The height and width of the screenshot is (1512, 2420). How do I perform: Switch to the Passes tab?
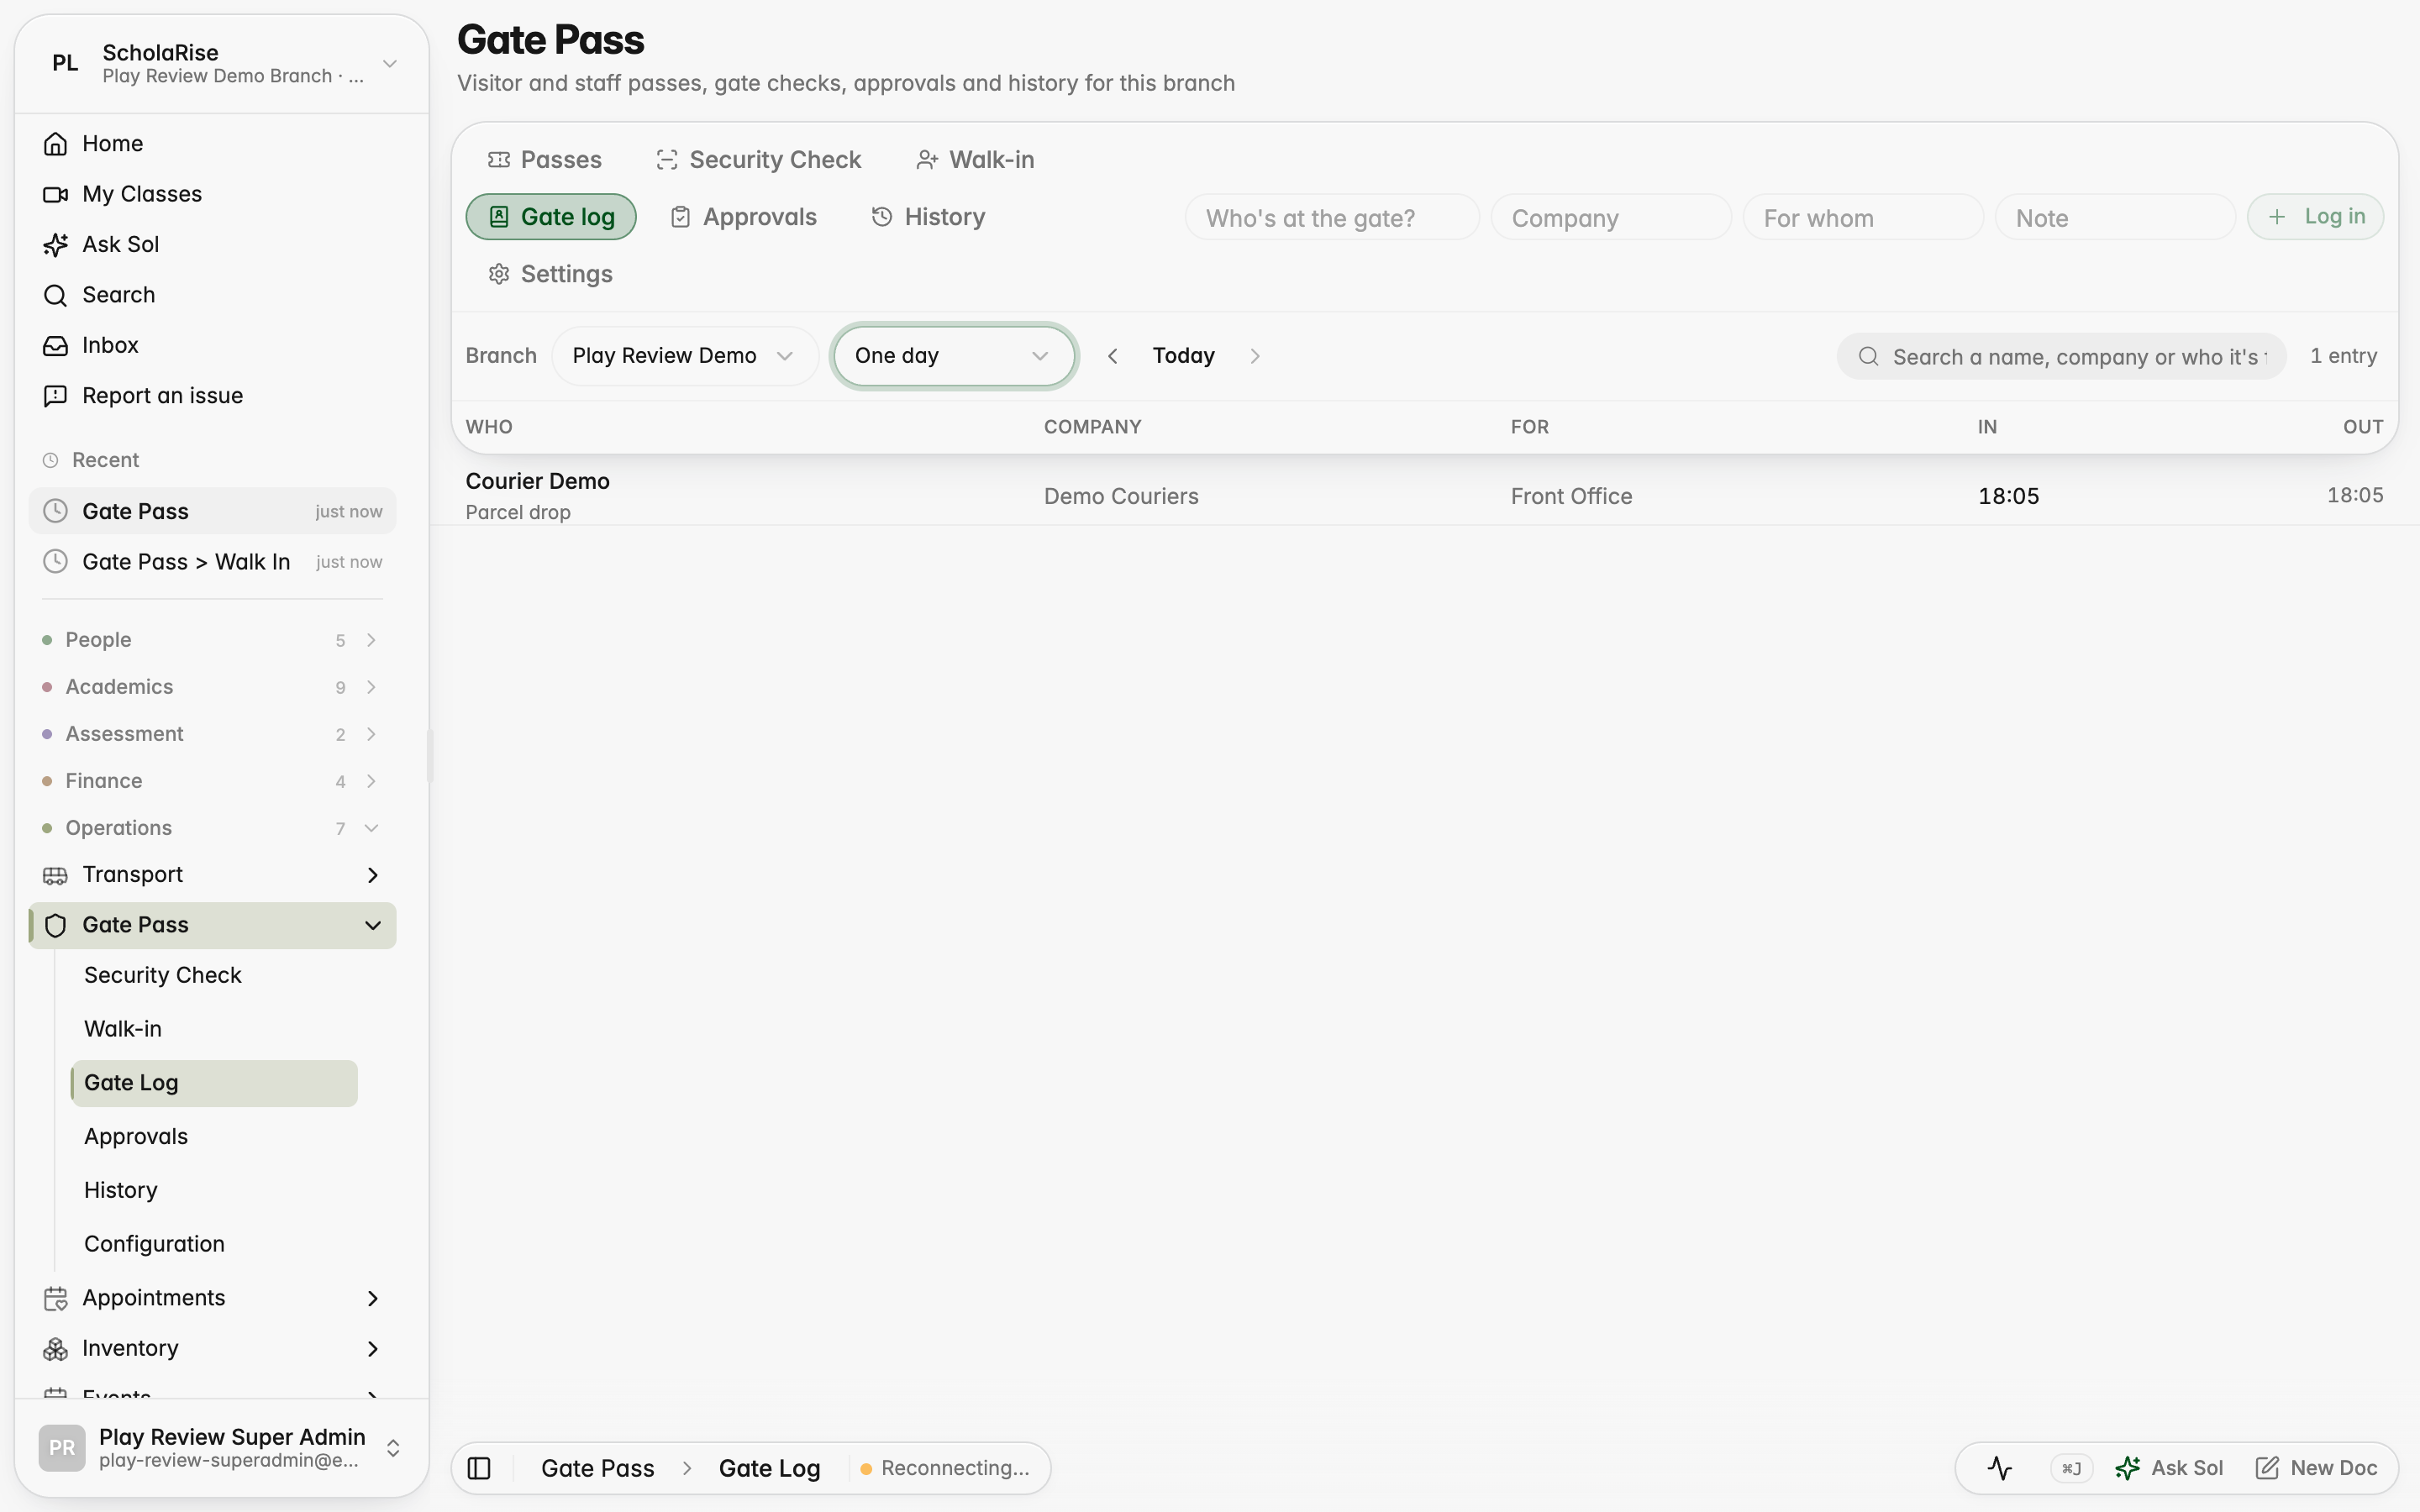[545, 160]
